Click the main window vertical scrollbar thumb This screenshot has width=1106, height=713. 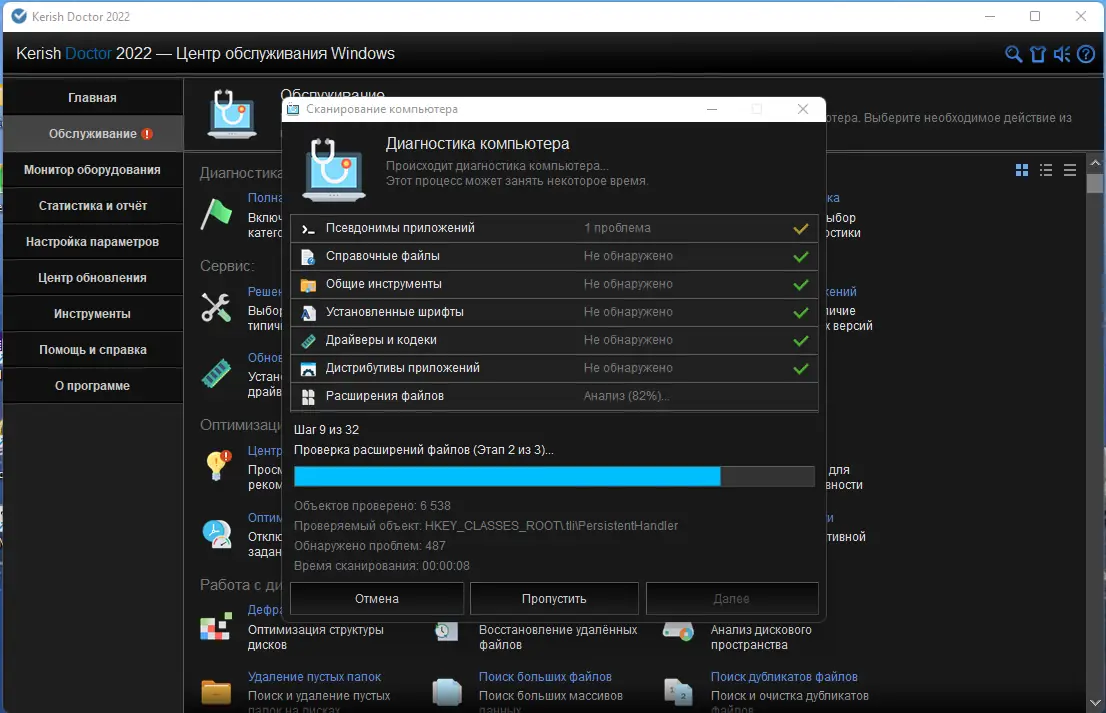pos(1095,183)
